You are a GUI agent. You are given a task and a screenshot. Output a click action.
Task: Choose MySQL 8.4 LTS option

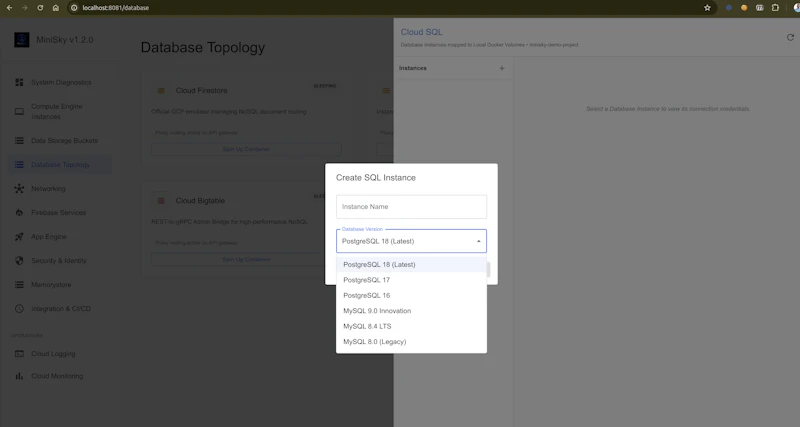(411, 326)
